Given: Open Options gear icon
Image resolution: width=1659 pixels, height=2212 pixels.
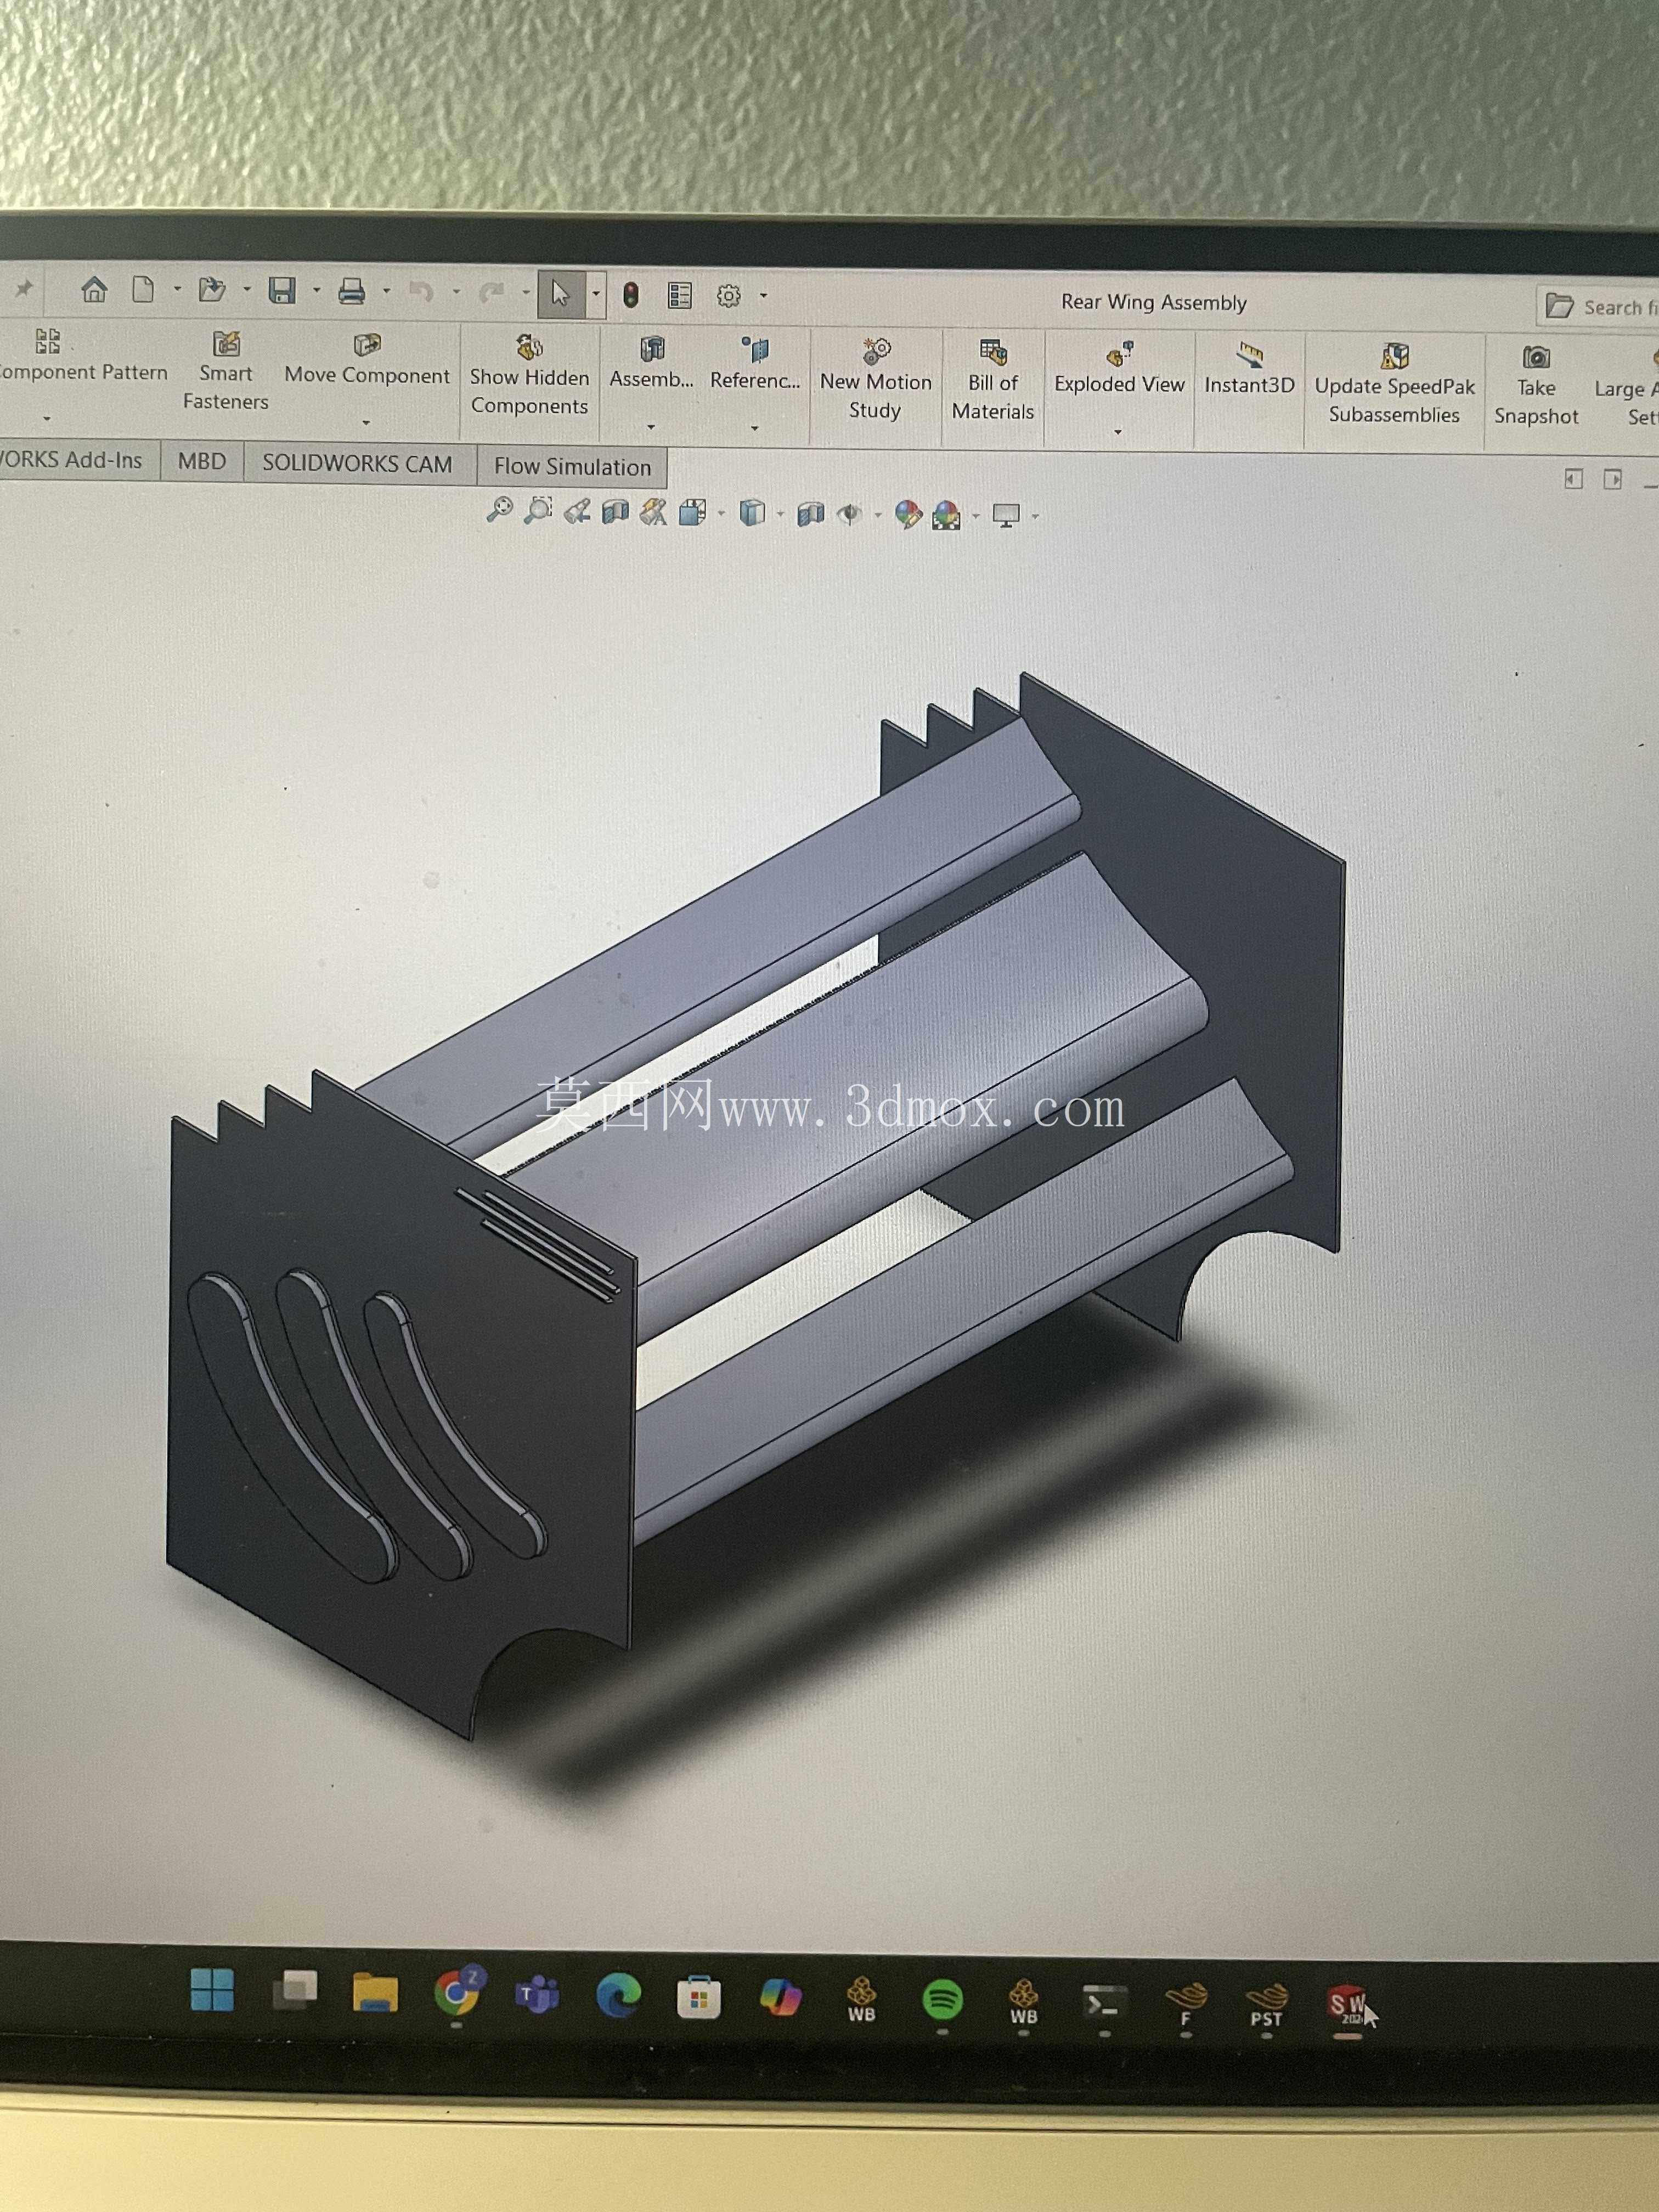Looking at the screenshot, I should tap(729, 296).
